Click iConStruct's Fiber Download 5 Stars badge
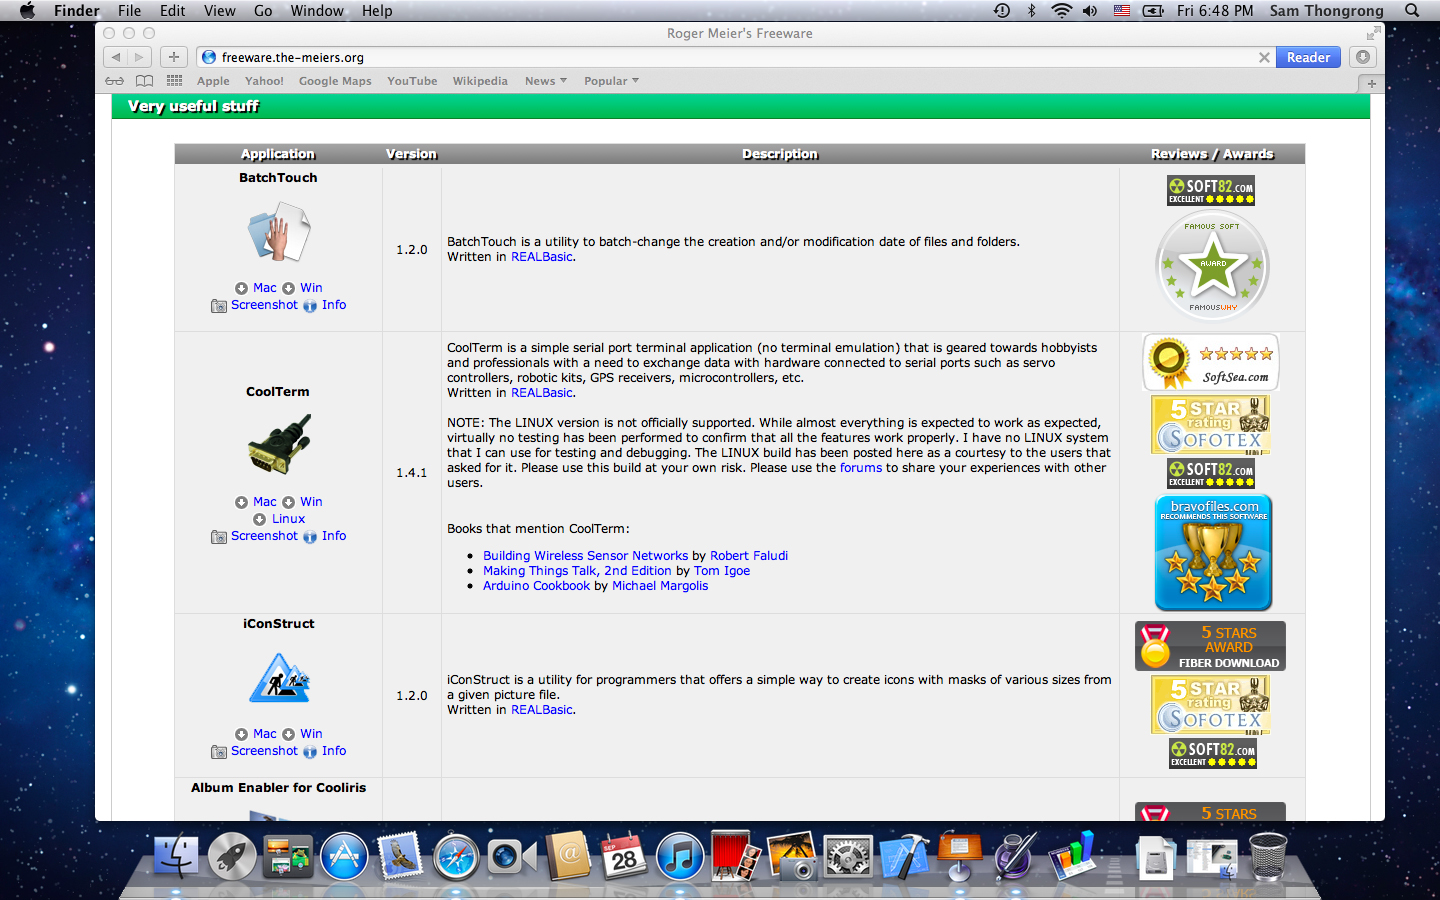 tap(1210, 646)
